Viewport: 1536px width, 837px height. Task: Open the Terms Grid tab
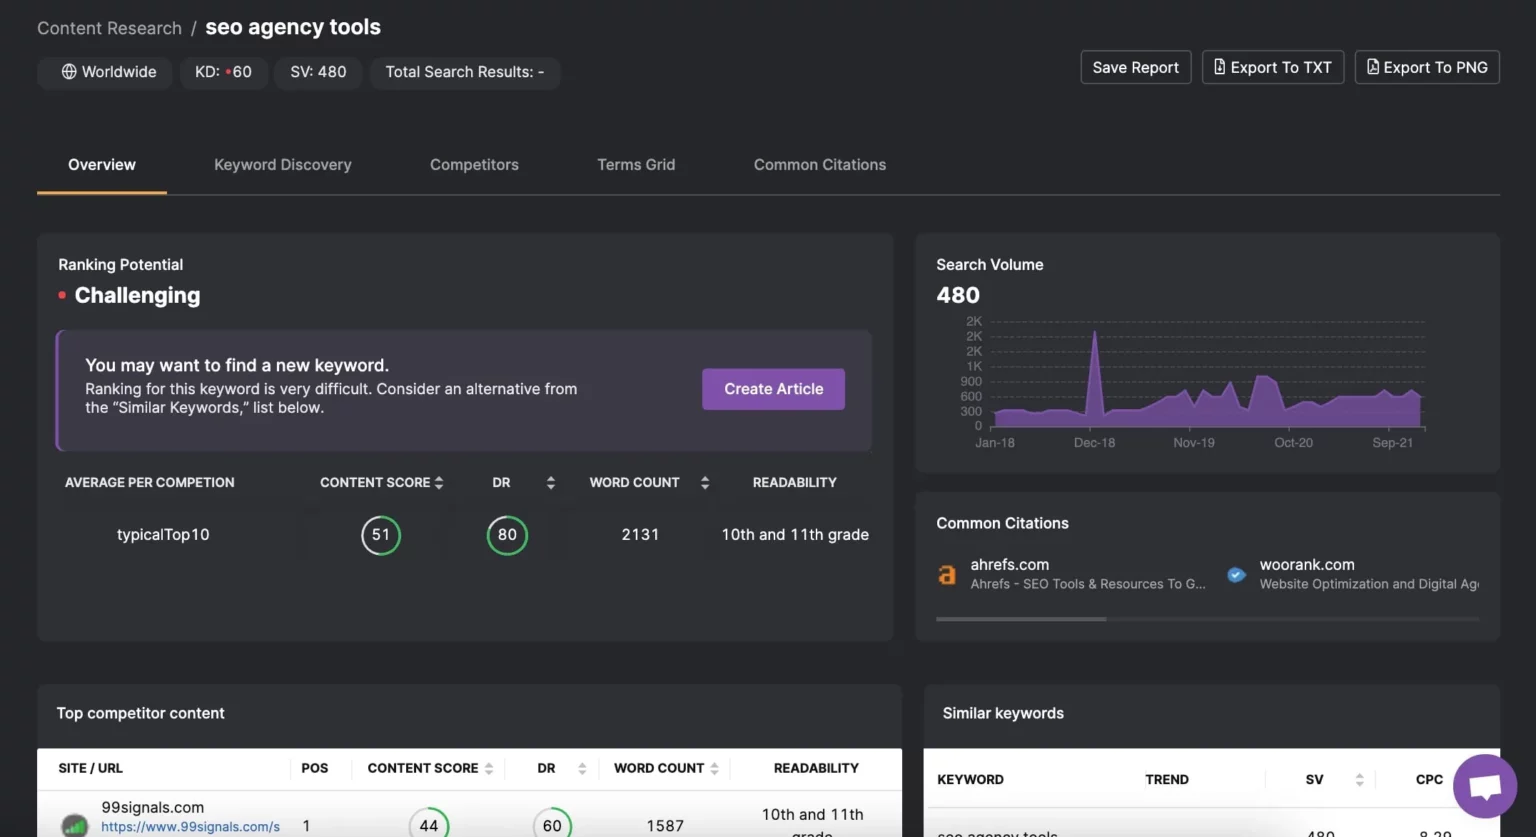click(636, 165)
